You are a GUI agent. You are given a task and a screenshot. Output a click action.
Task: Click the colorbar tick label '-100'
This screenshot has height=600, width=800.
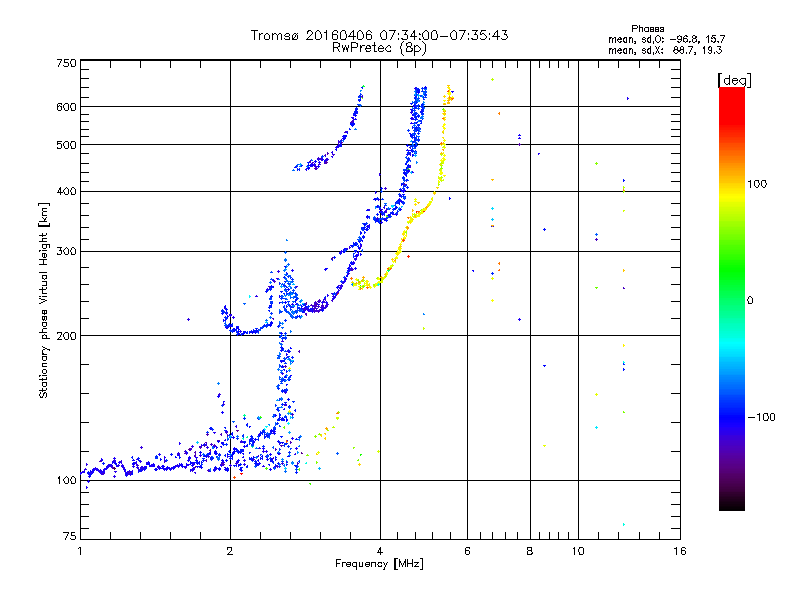point(761,417)
